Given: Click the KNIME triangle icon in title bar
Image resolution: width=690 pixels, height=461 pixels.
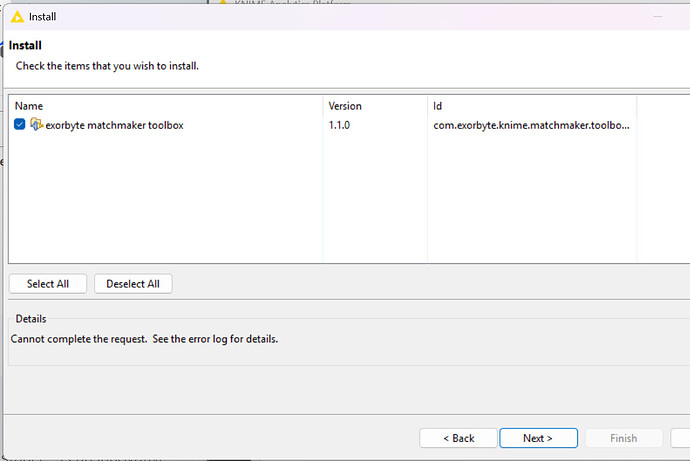Looking at the screenshot, I should click(13, 17).
